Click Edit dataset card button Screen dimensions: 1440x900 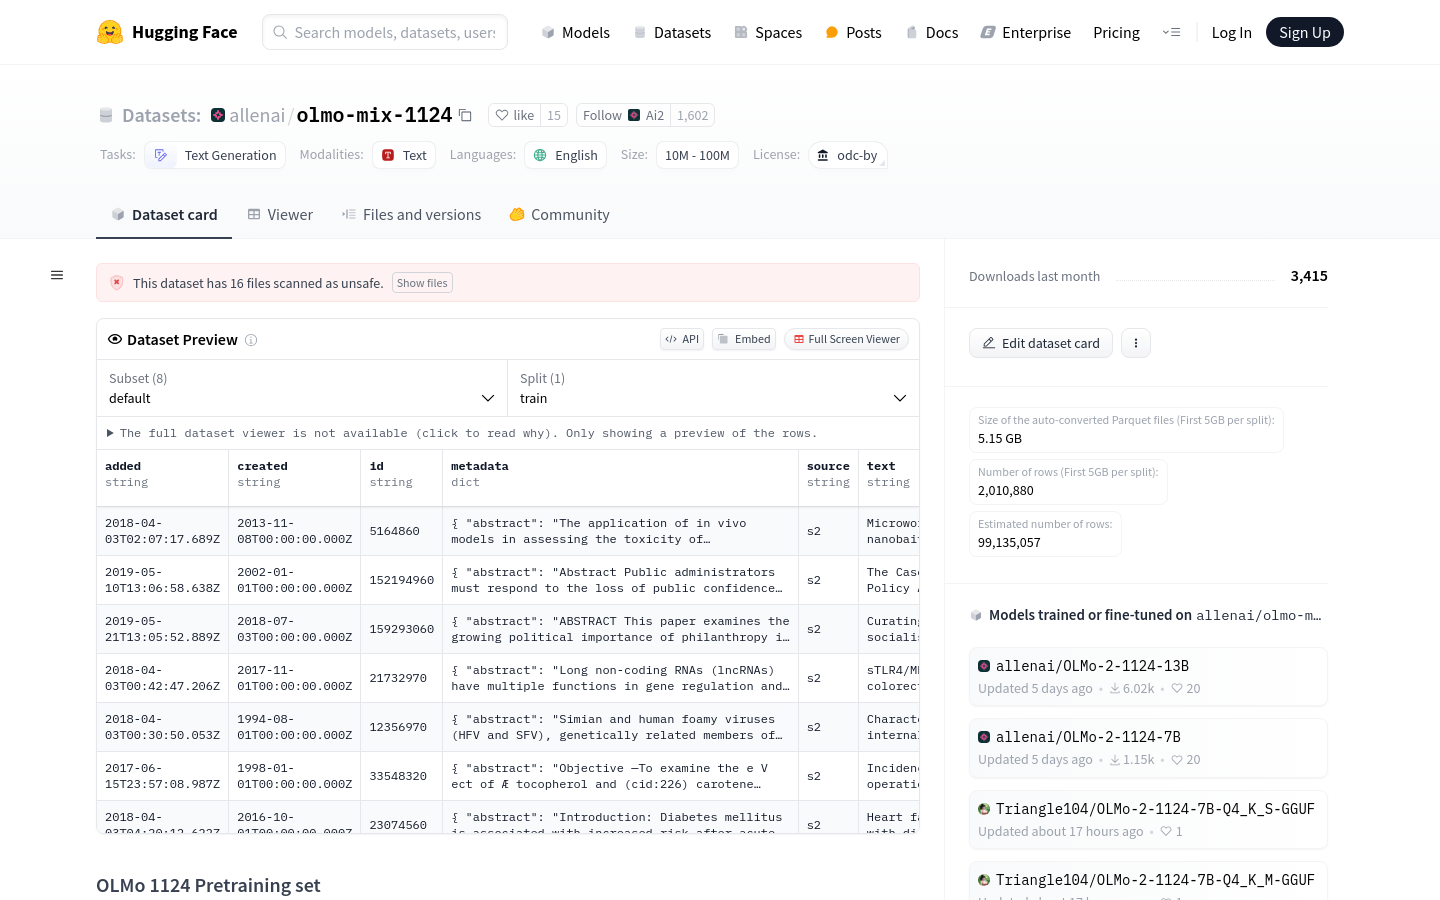(1041, 343)
